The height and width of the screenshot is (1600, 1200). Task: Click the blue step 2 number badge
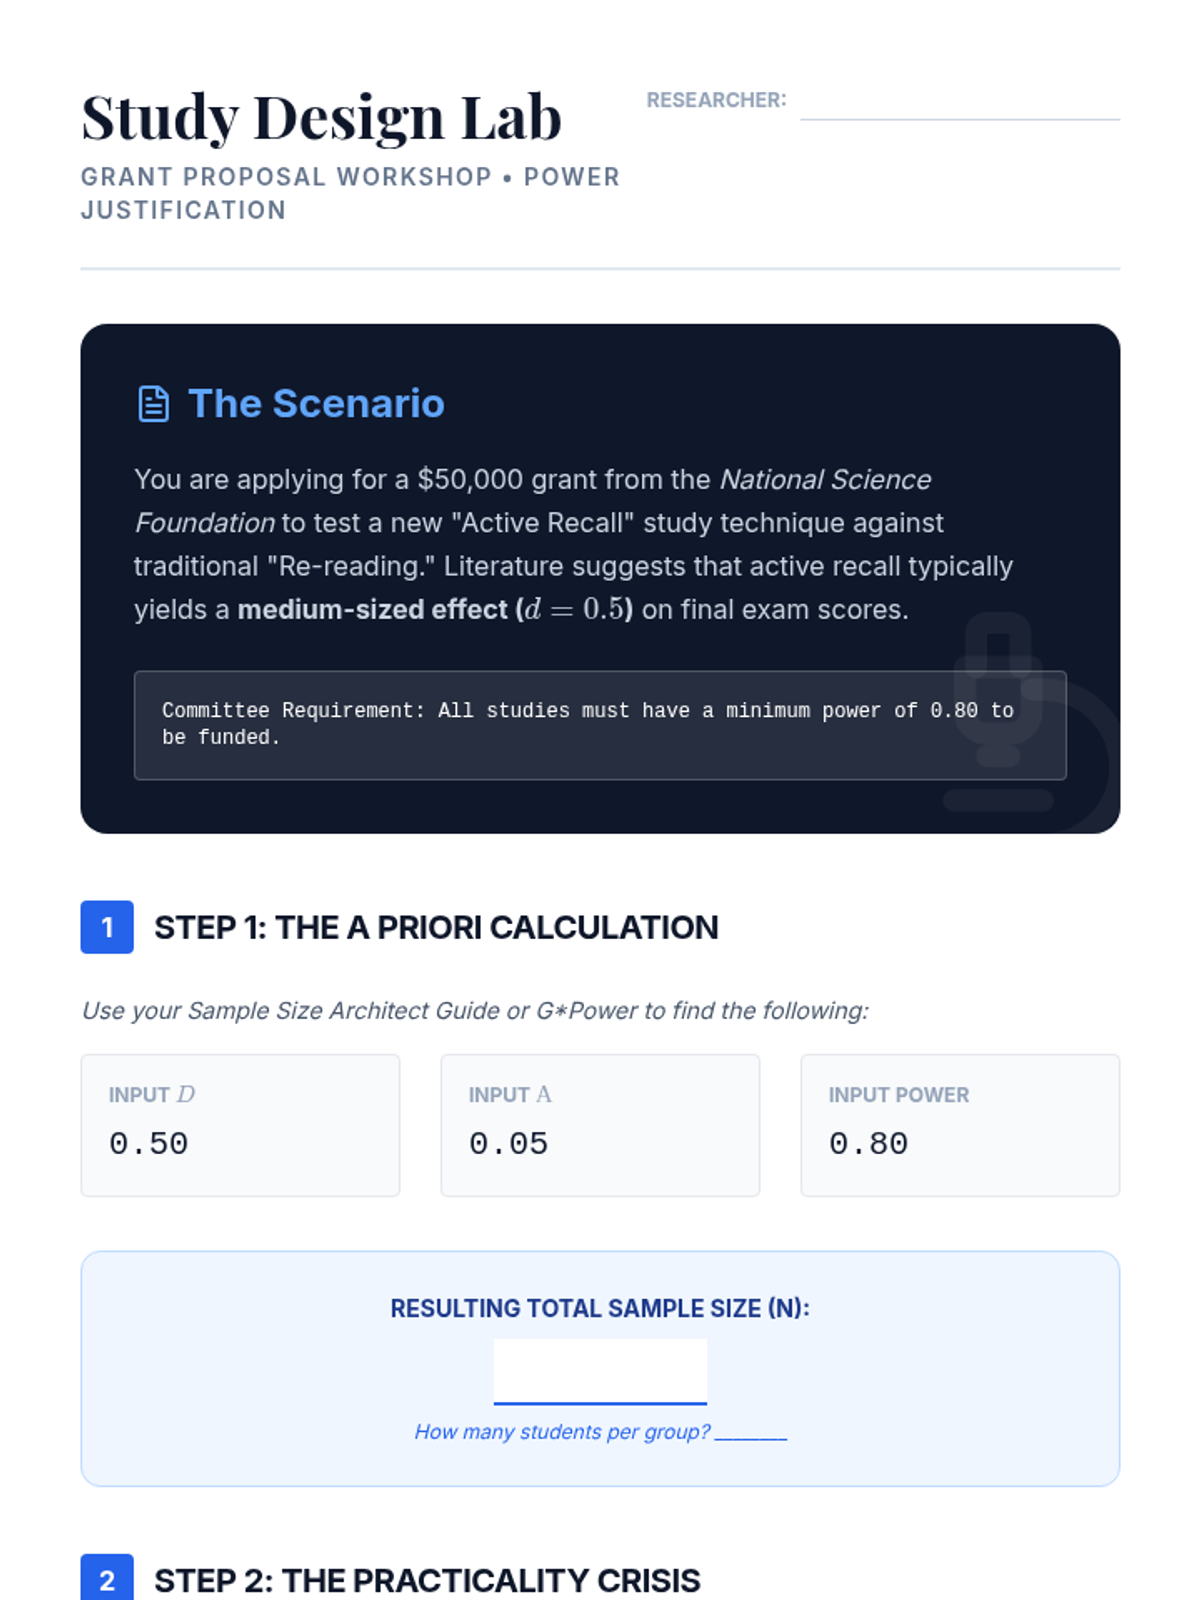pos(107,1579)
